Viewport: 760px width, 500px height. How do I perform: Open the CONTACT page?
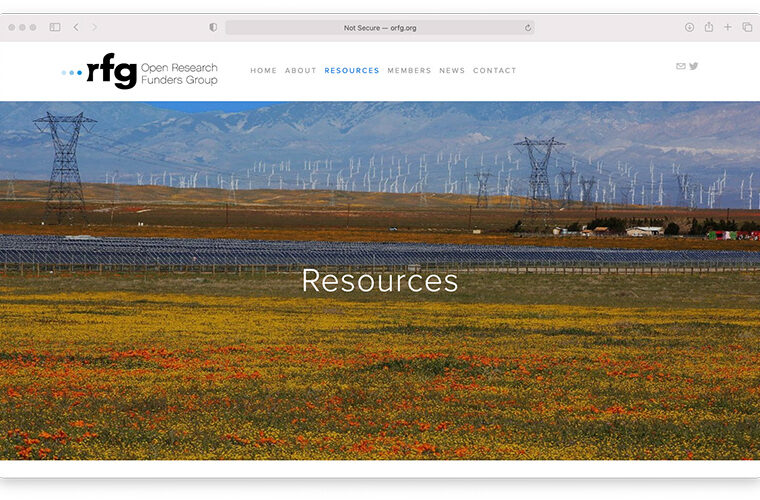(x=494, y=70)
